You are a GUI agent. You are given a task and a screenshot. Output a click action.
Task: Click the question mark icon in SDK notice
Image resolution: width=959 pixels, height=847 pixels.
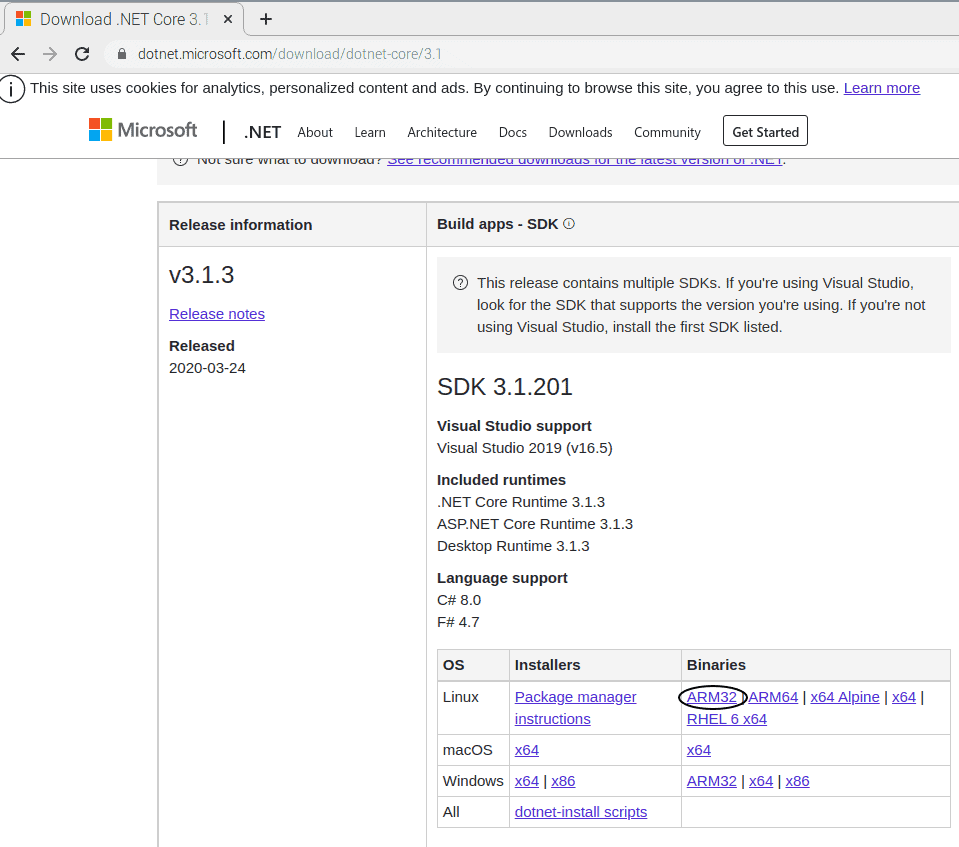(460, 283)
